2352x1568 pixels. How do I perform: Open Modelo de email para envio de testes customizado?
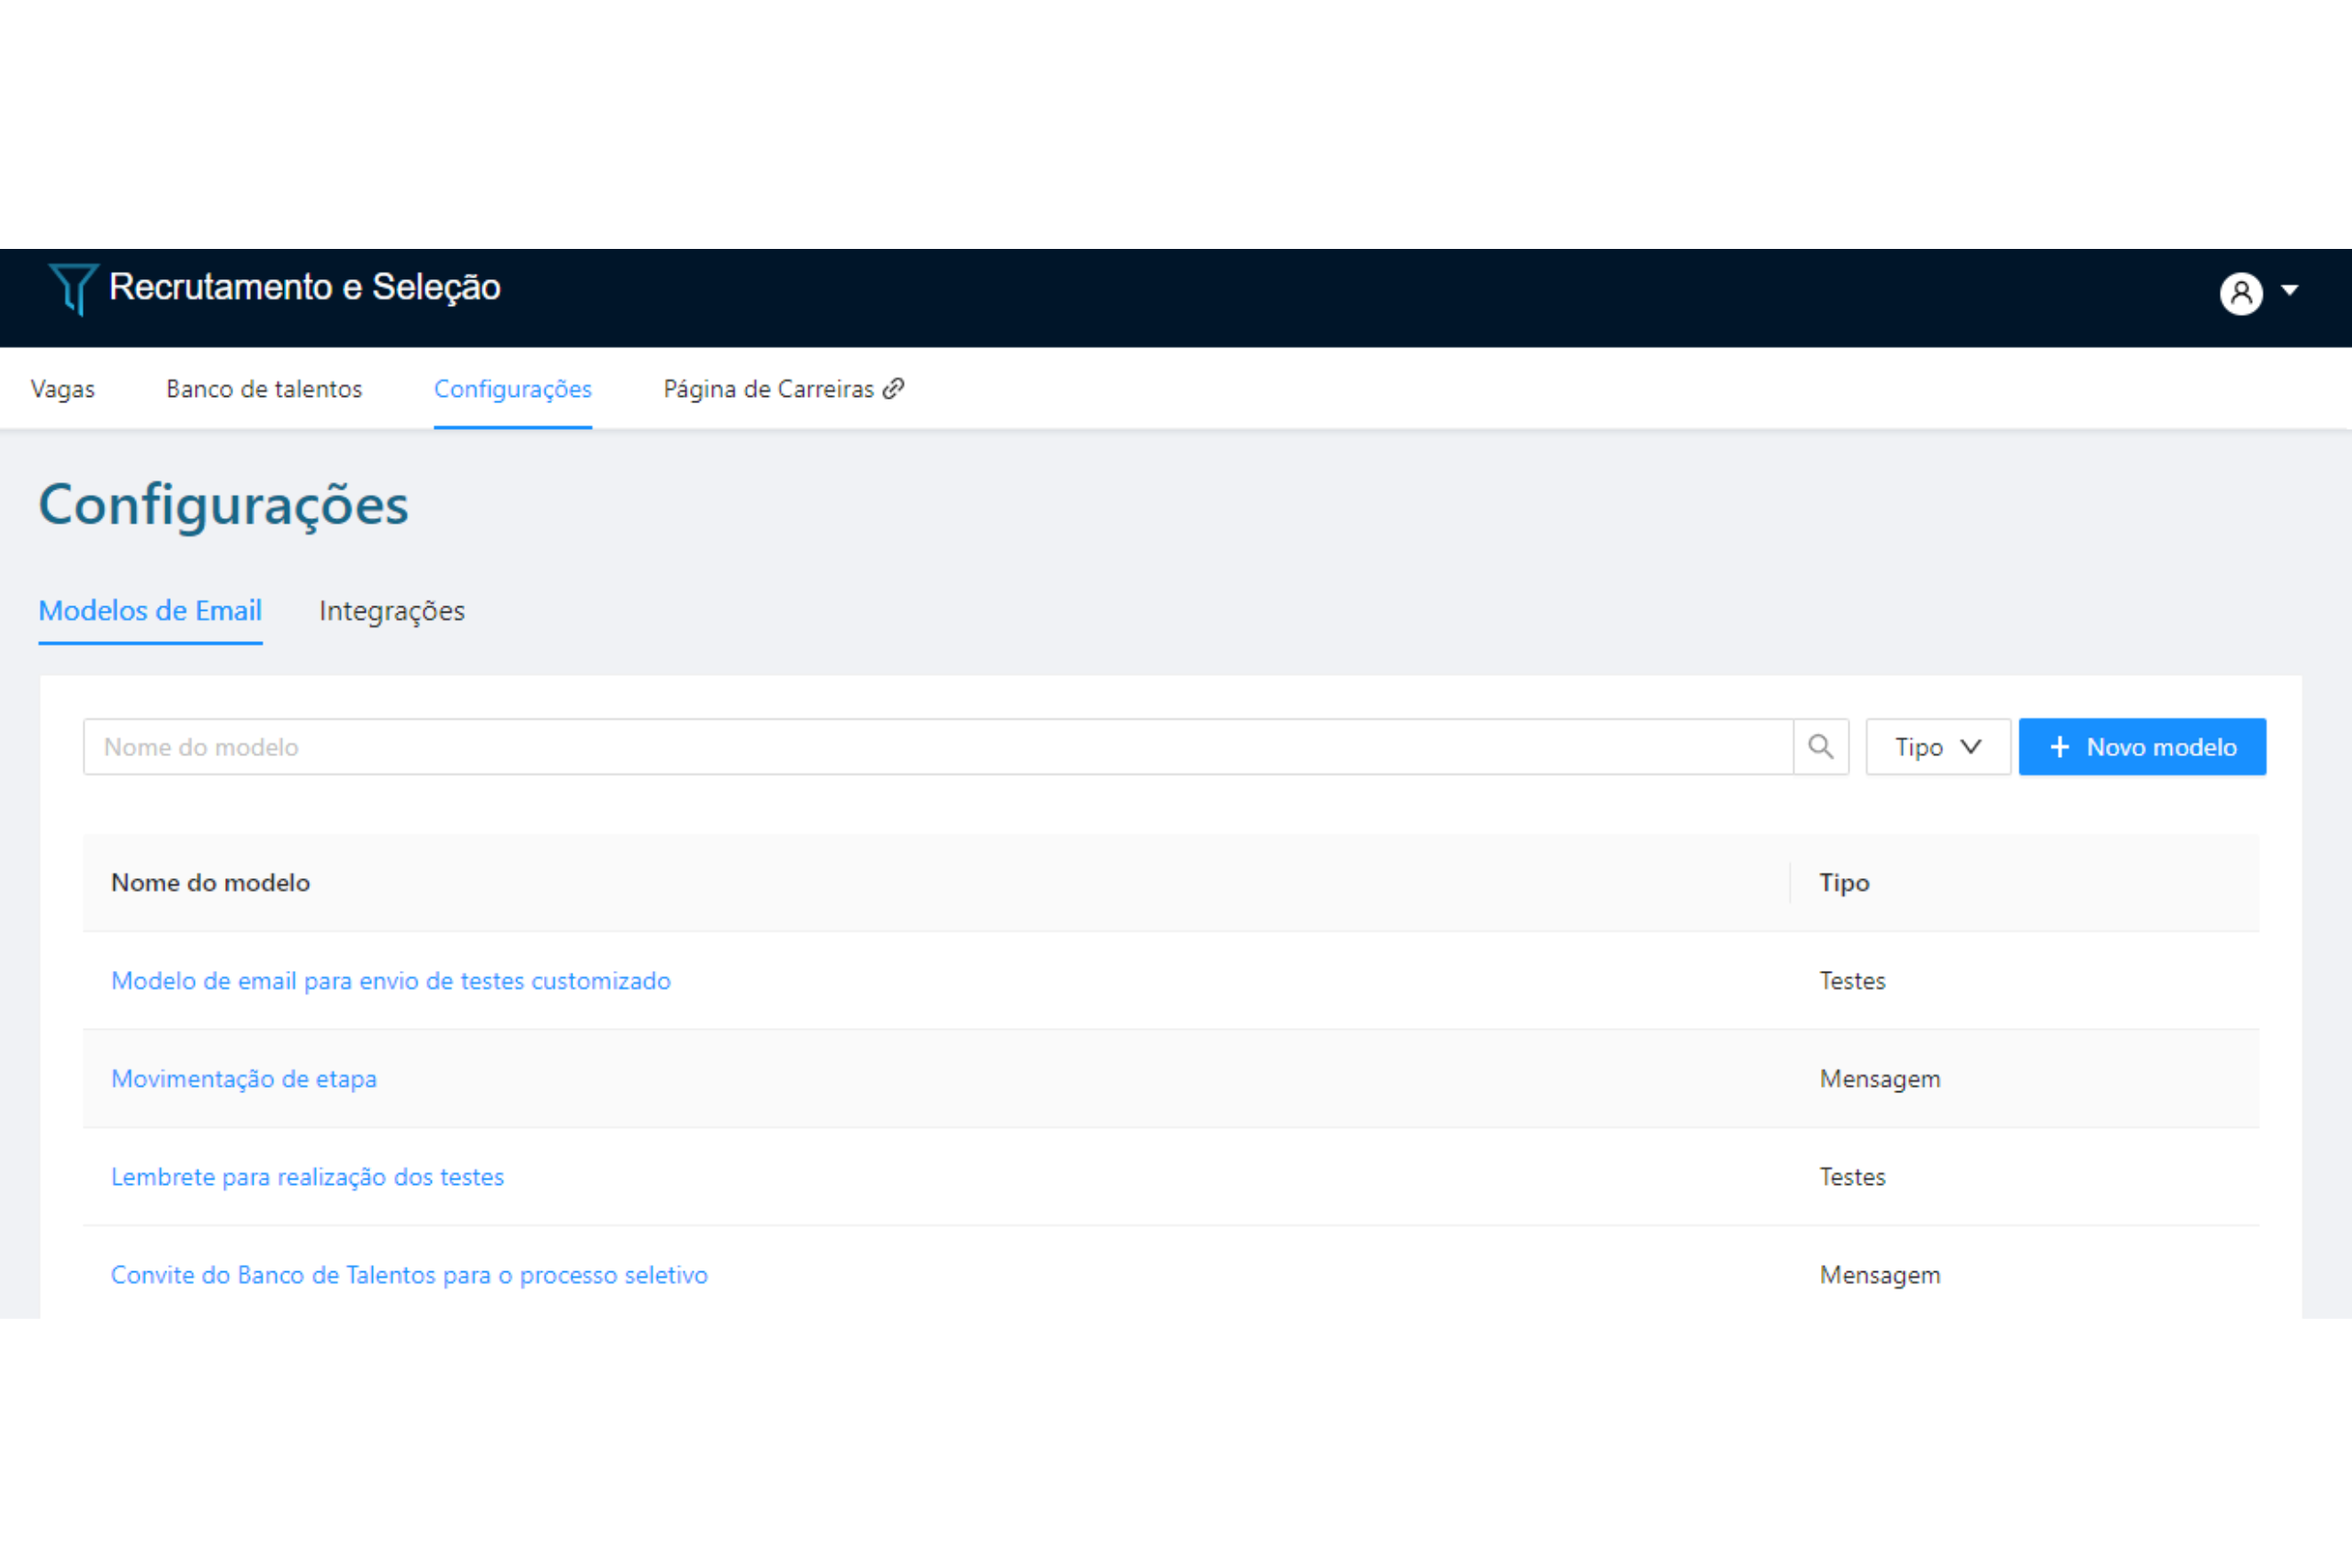(390, 981)
